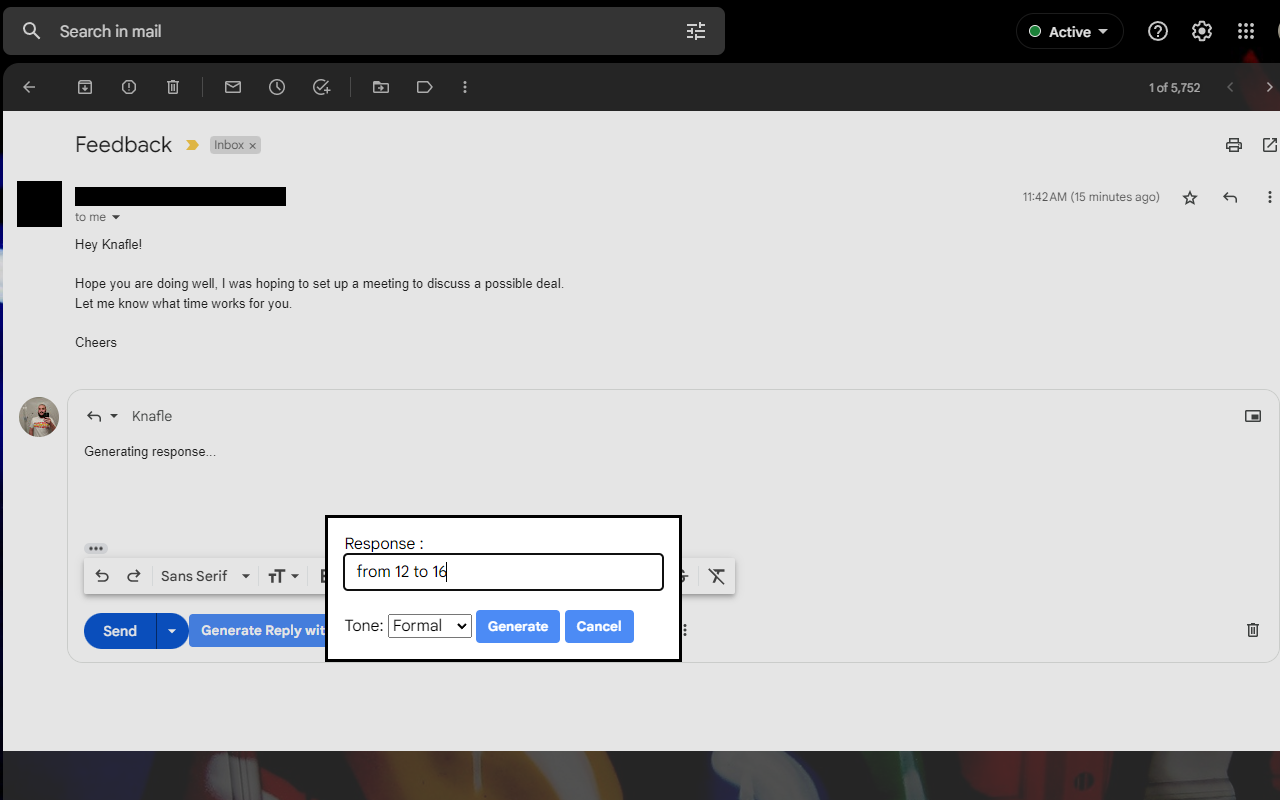1280x800 pixels.
Task: Star the Feedback message
Action: click(1189, 197)
